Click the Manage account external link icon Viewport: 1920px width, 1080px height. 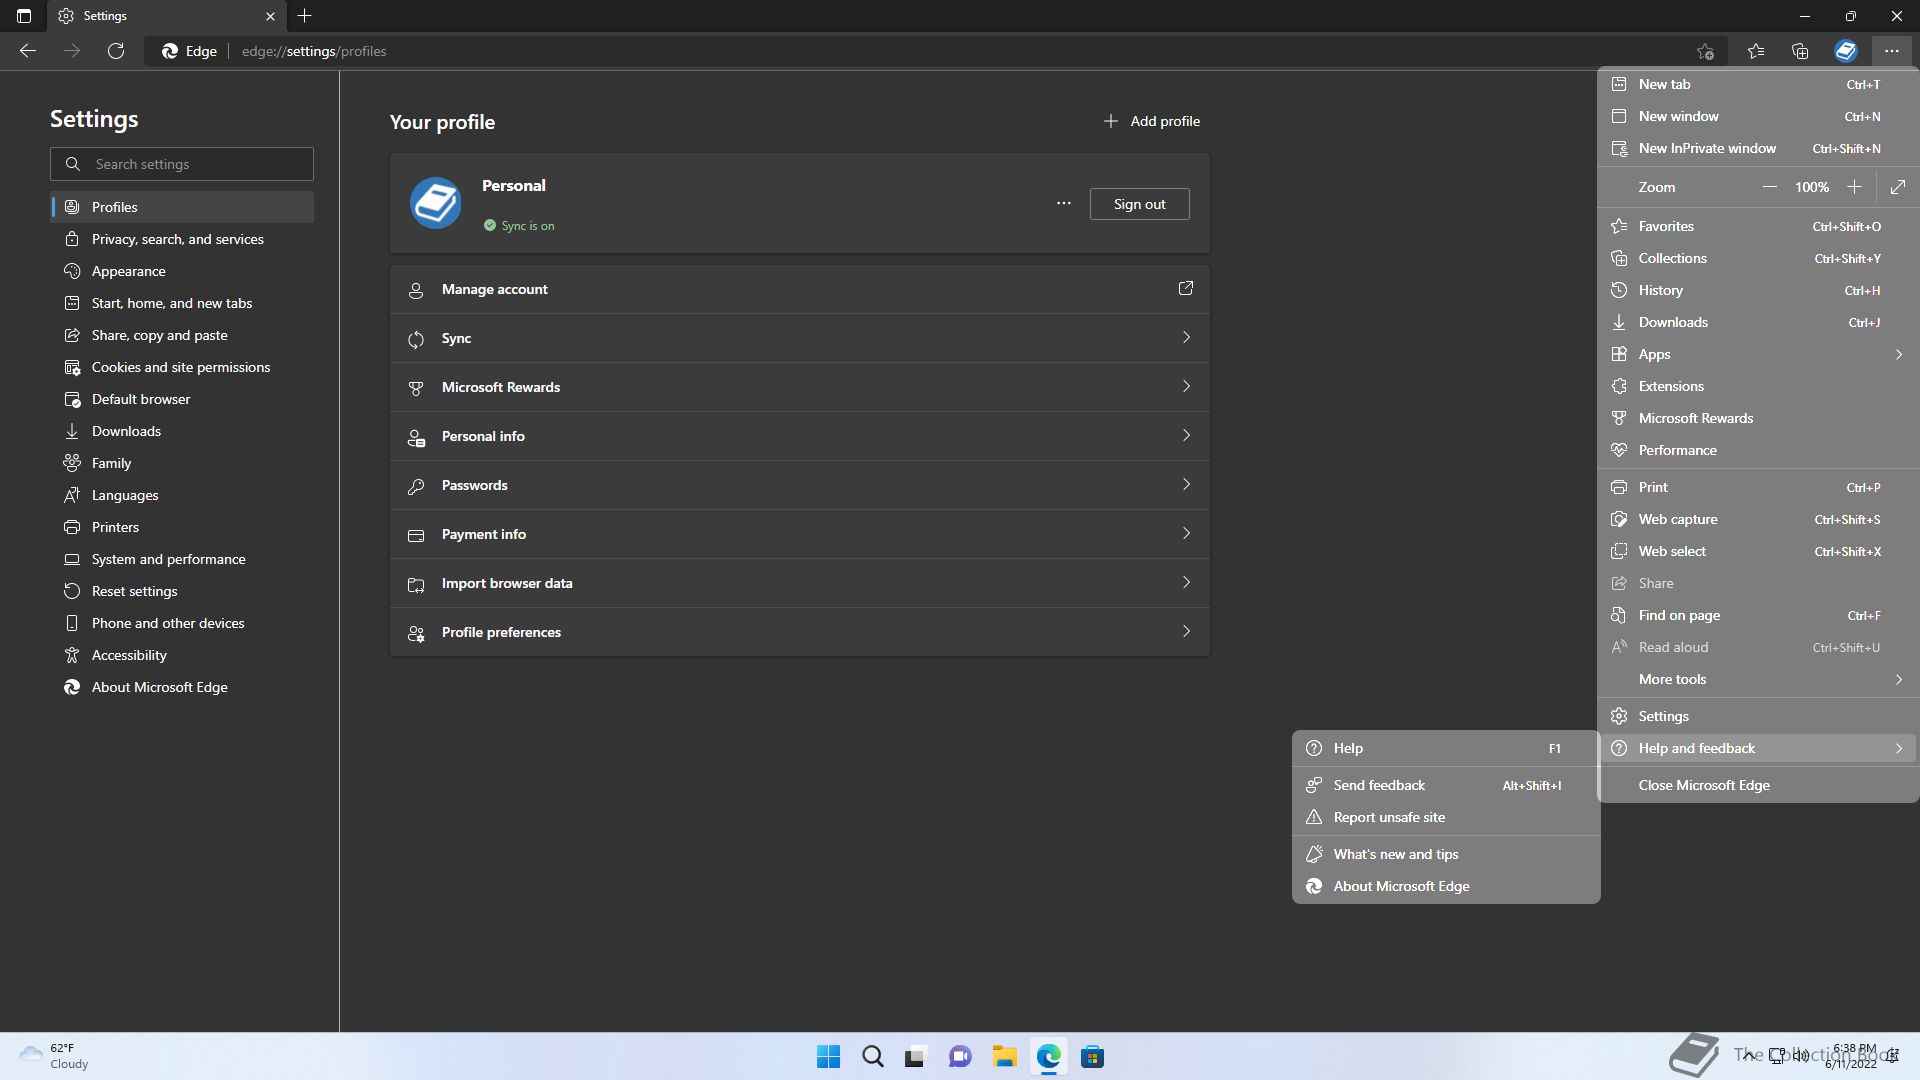coord(1186,289)
